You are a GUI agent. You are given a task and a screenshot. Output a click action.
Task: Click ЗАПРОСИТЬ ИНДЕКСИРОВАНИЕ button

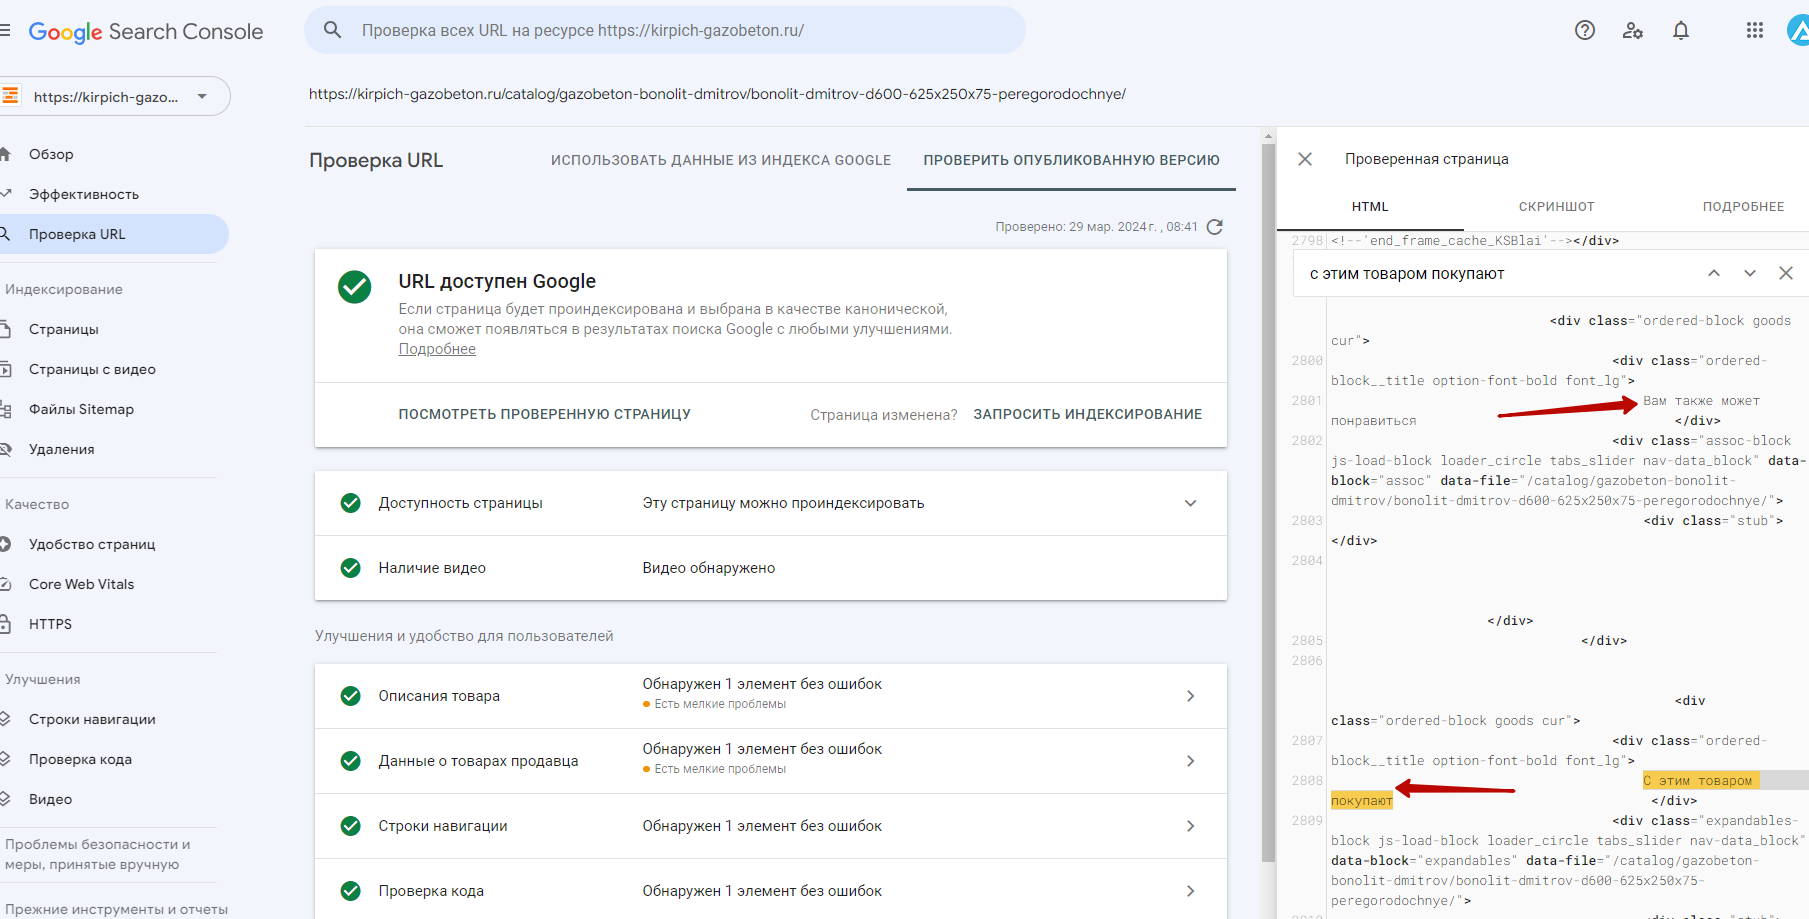click(1087, 414)
